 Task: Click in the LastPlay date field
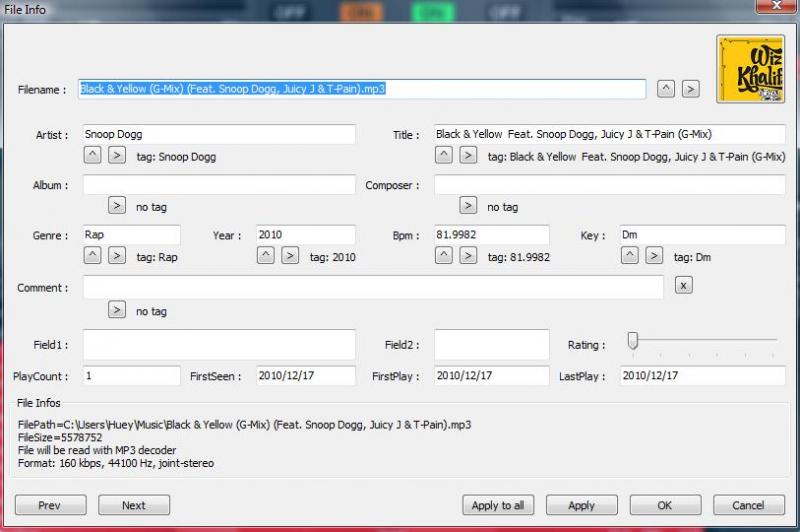point(703,376)
